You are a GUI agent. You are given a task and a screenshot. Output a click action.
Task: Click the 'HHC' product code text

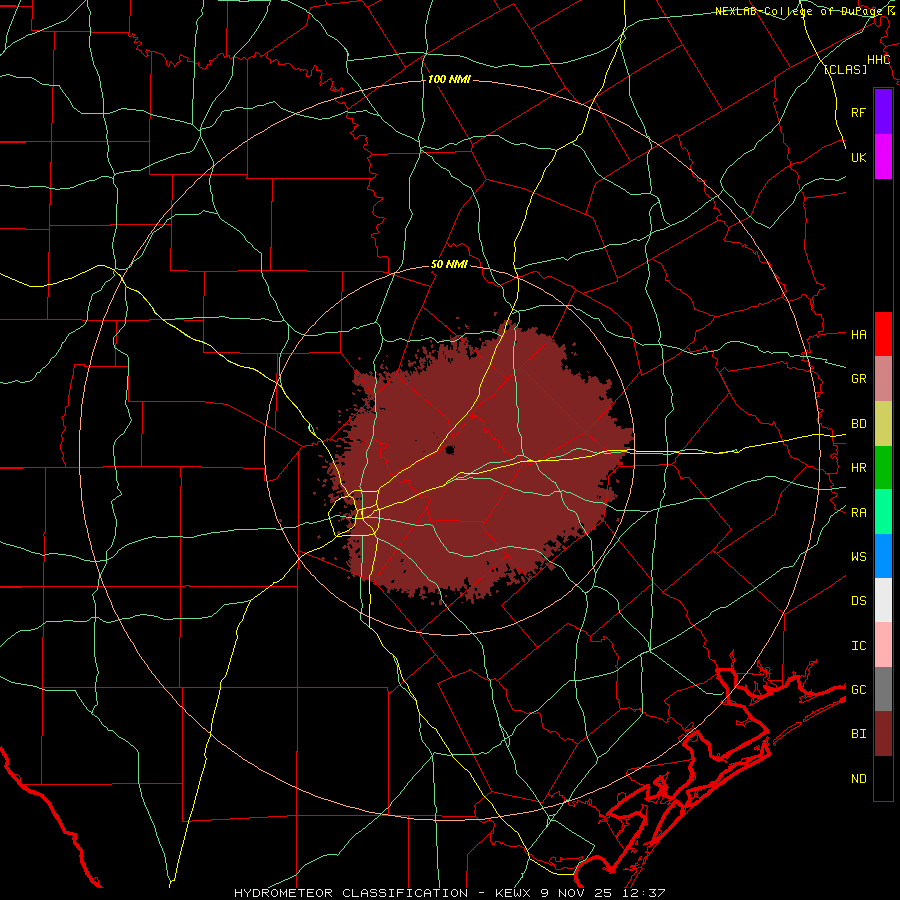878,60
